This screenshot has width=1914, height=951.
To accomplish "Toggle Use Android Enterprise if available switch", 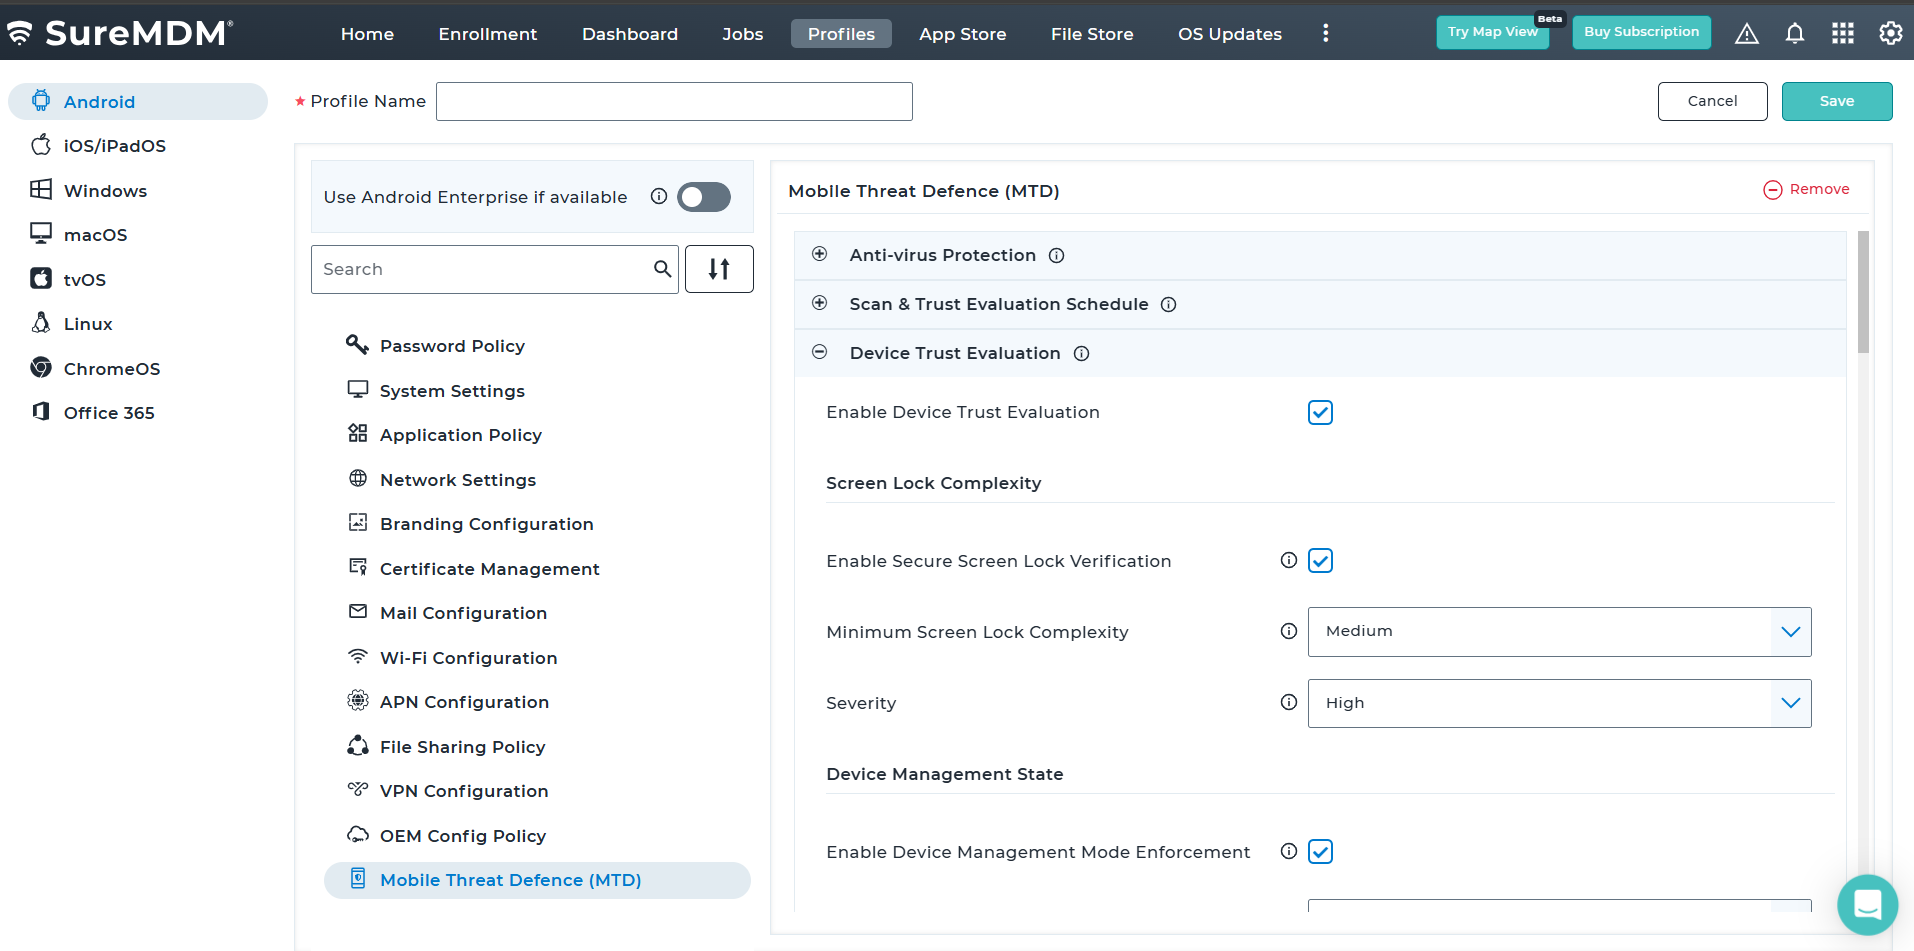I will click(704, 197).
